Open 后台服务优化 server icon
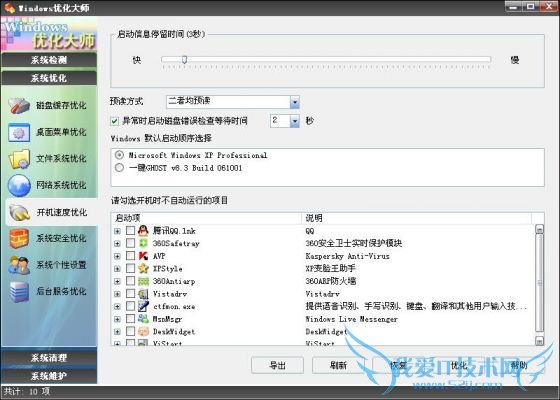The image size is (560, 400). 19,291
